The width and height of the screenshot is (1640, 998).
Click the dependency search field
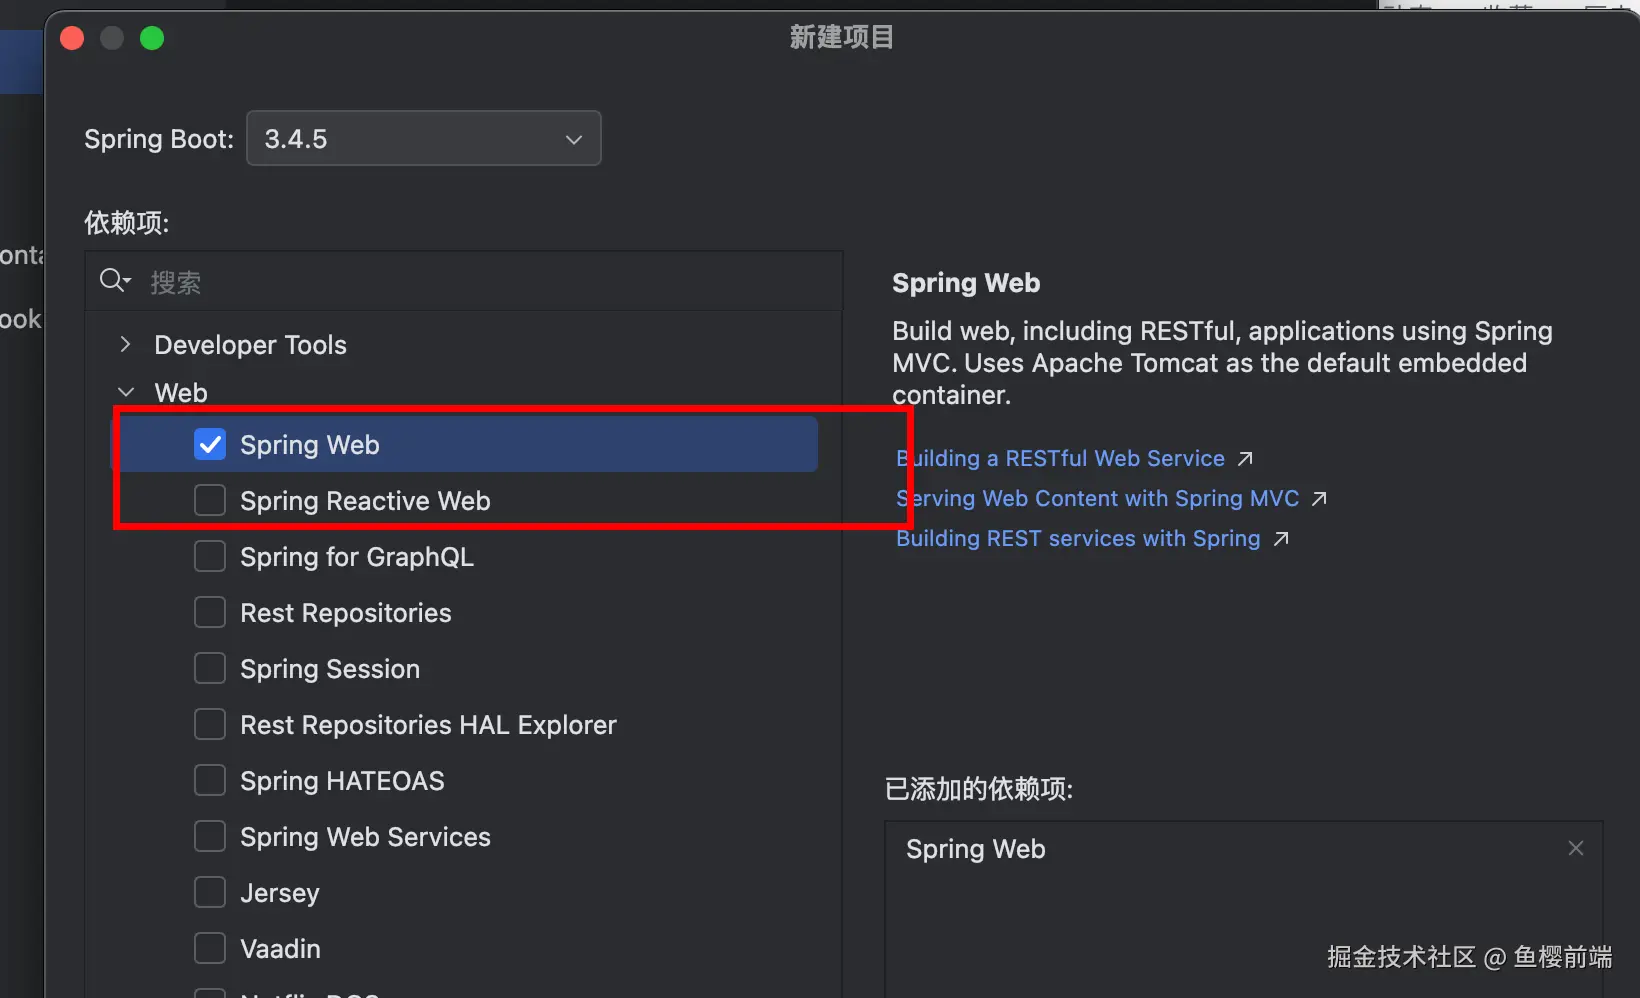(480, 282)
